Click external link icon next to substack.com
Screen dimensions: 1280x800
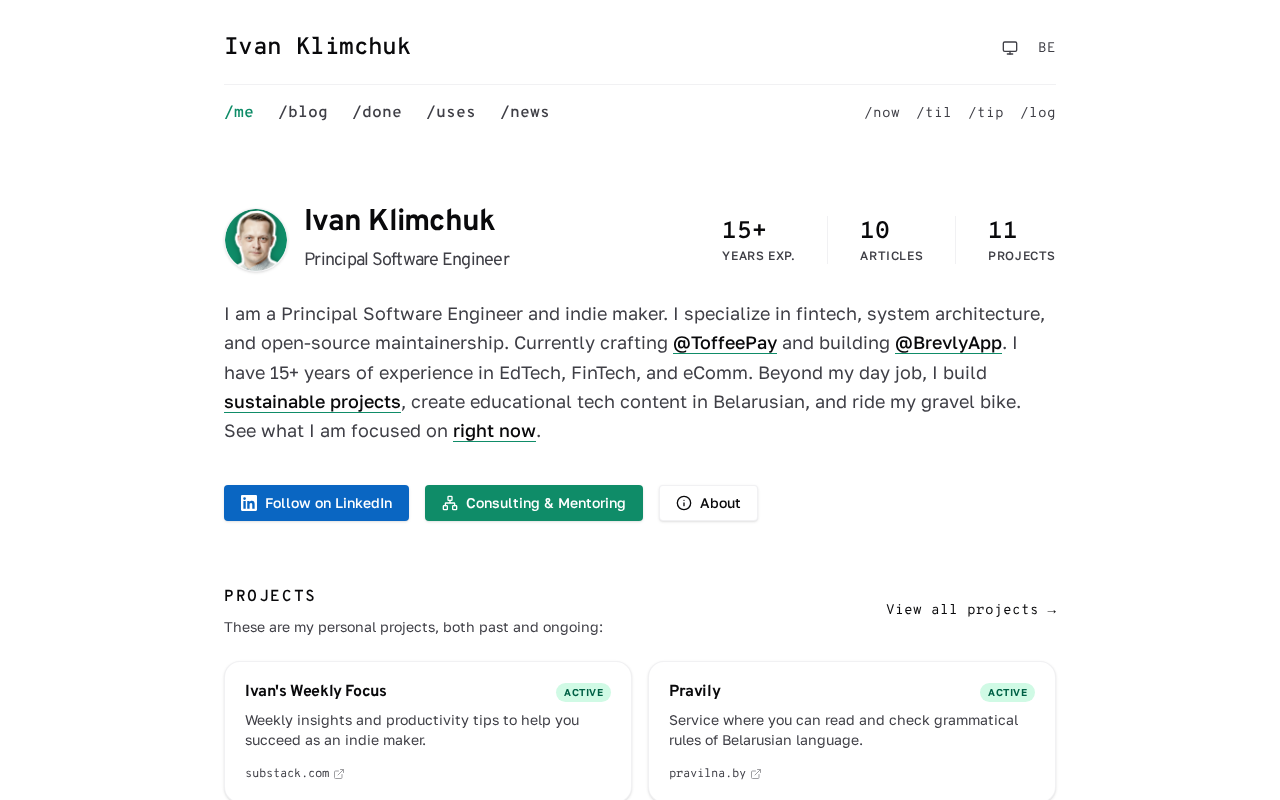click(x=339, y=774)
